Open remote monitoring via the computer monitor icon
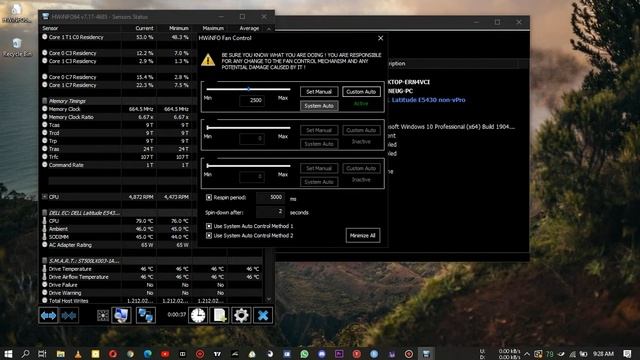Screen dimensions: 640x360 coord(121,316)
